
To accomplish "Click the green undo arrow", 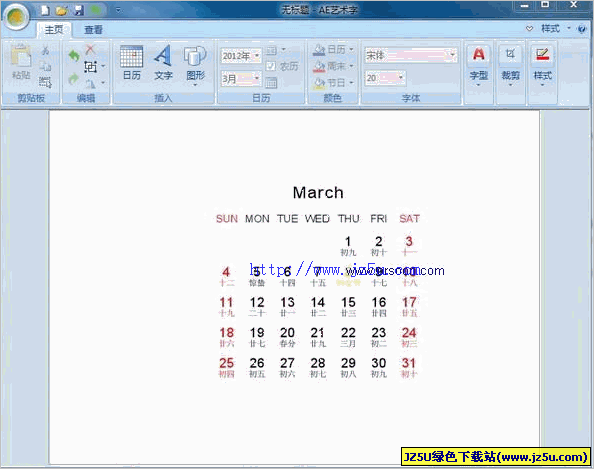I will pos(74,56).
